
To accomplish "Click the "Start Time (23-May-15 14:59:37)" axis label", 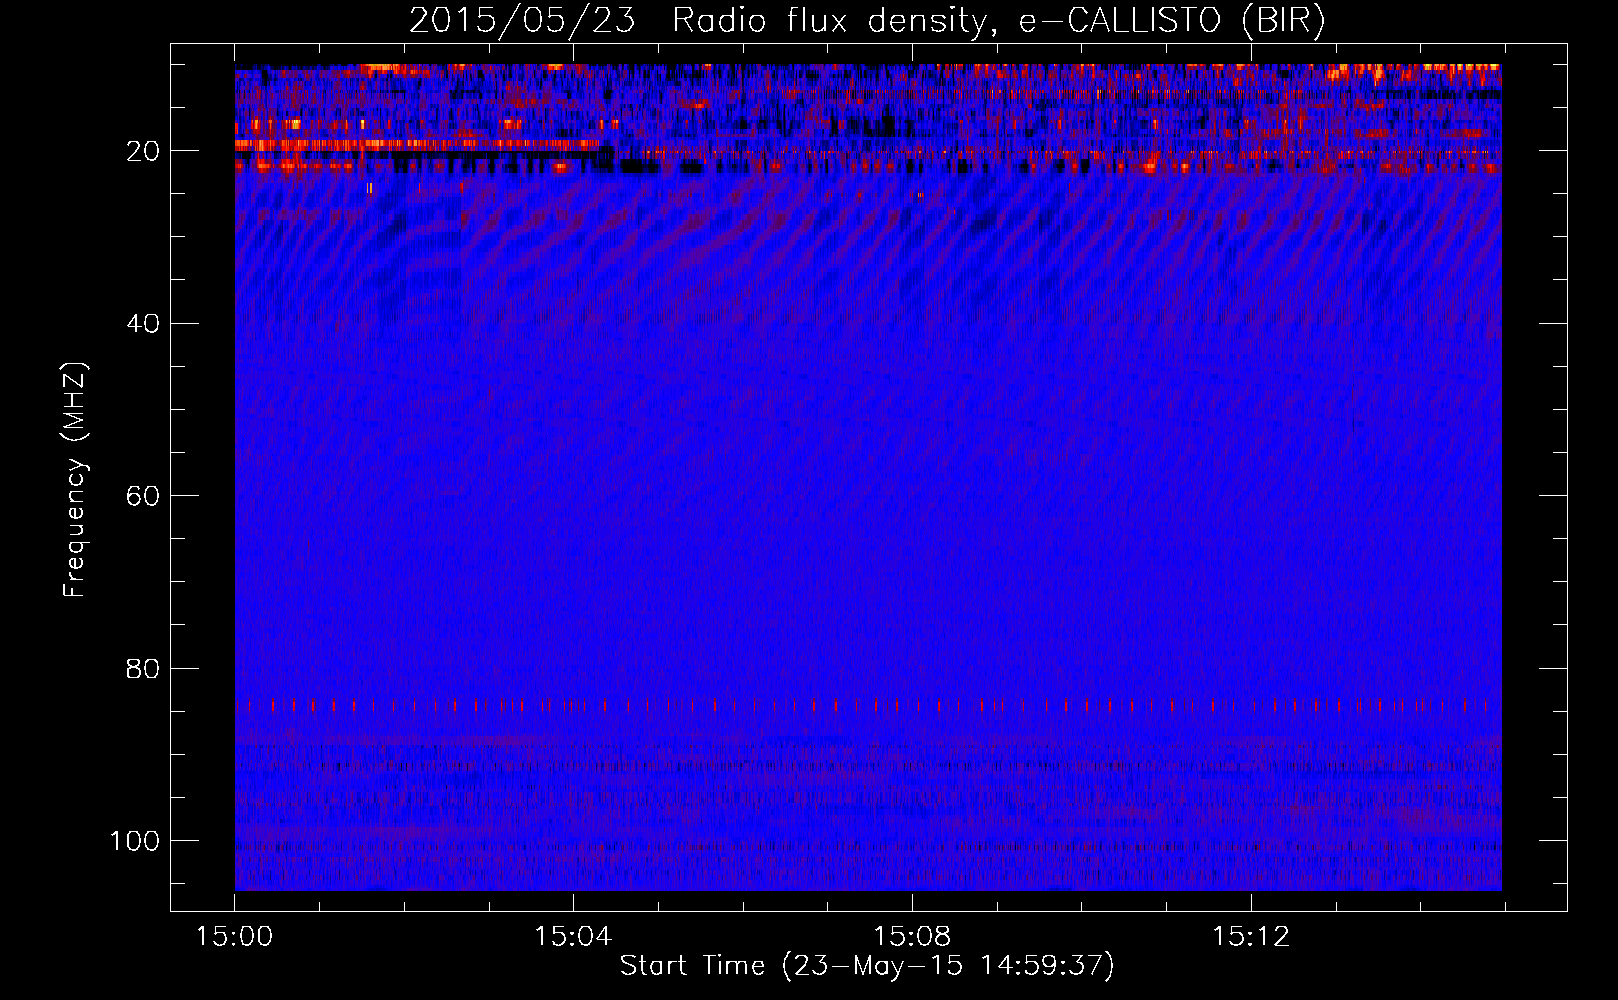I will 867,966.
